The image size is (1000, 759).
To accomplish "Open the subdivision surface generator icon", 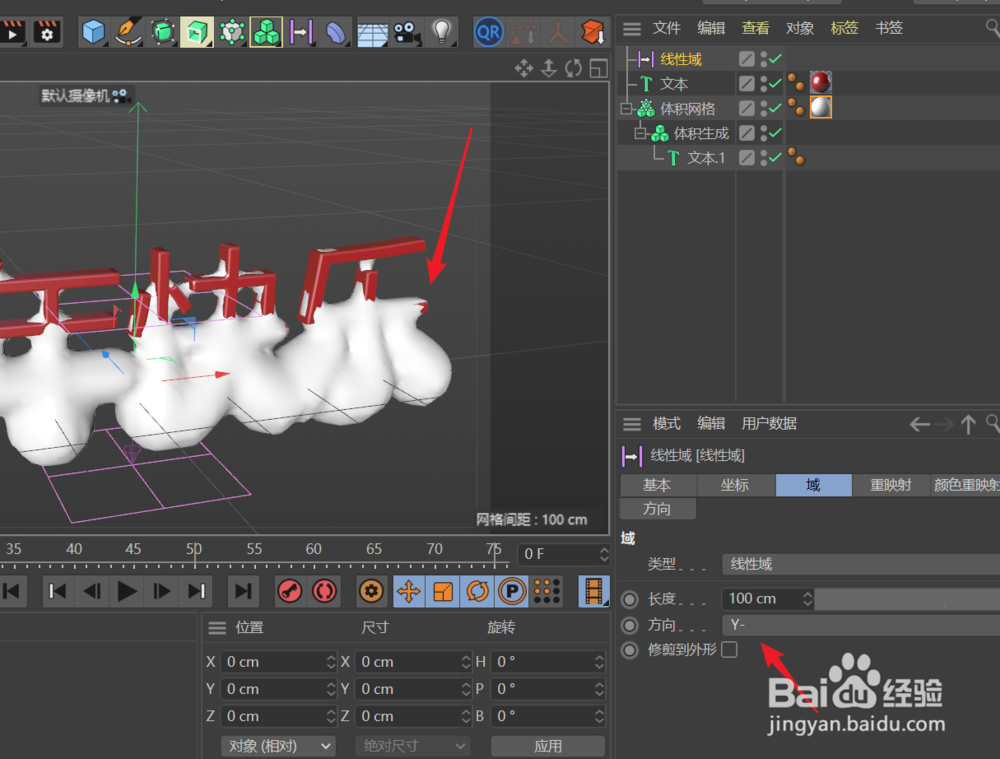I will point(163,32).
